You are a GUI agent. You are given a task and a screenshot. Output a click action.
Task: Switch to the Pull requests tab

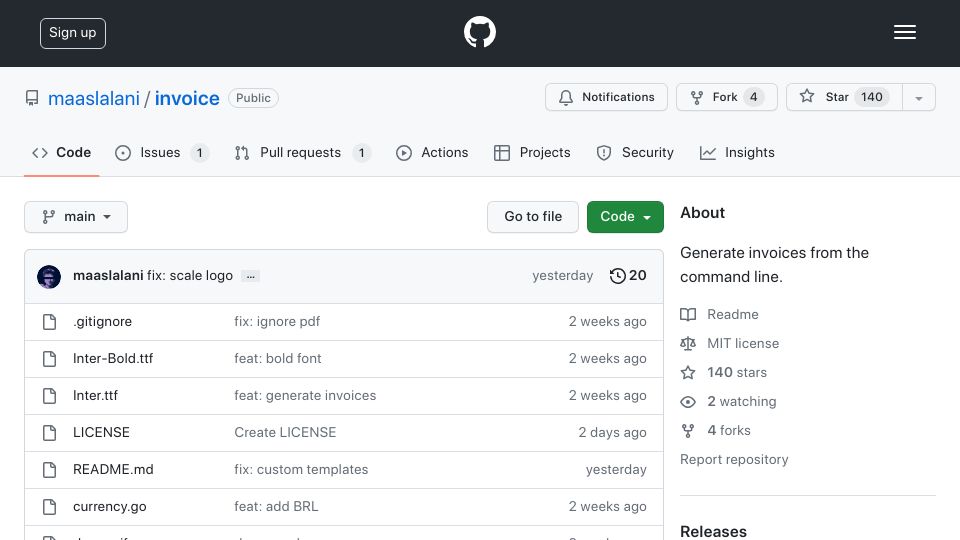(x=302, y=152)
